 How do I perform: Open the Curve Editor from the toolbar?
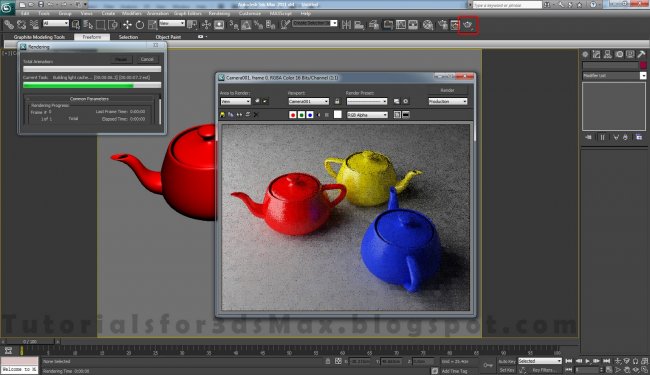point(401,25)
